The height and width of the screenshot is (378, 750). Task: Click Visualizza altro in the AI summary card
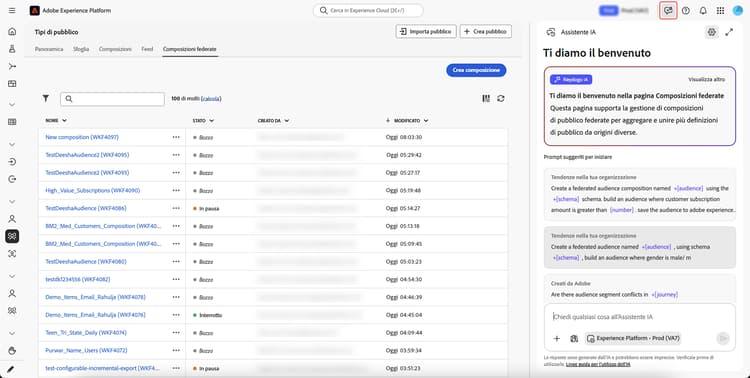(706, 79)
